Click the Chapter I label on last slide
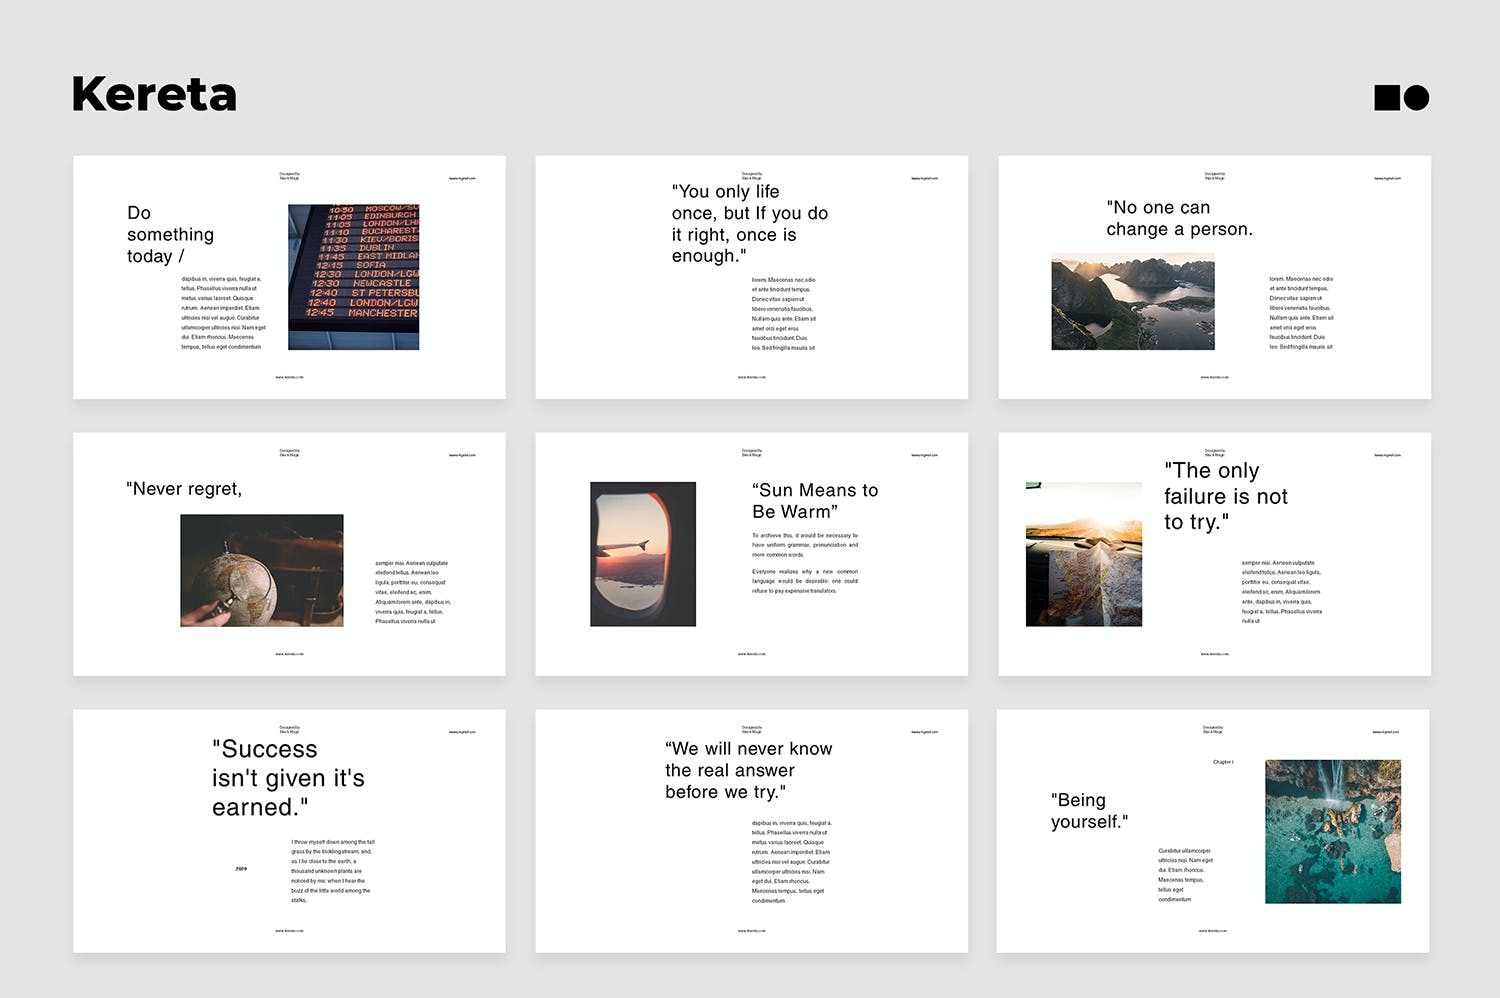Viewport: 1500px width, 998px height. coord(1222,762)
